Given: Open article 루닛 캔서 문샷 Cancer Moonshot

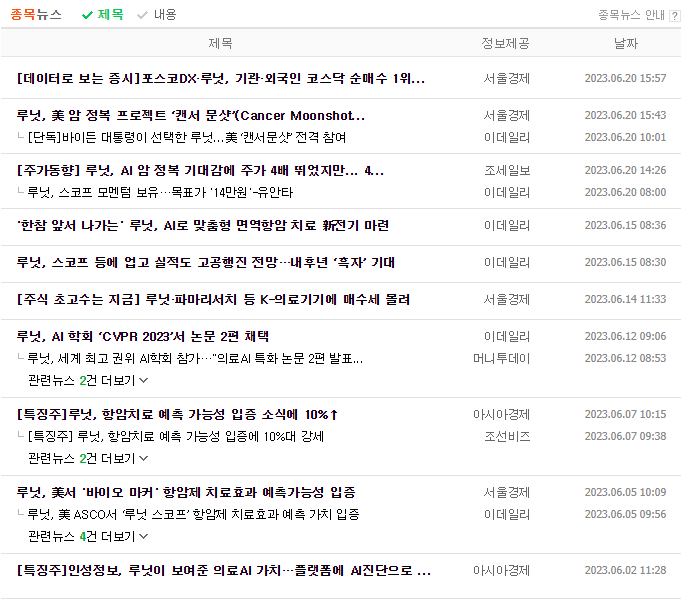Looking at the screenshot, I should (x=190, y=116).
